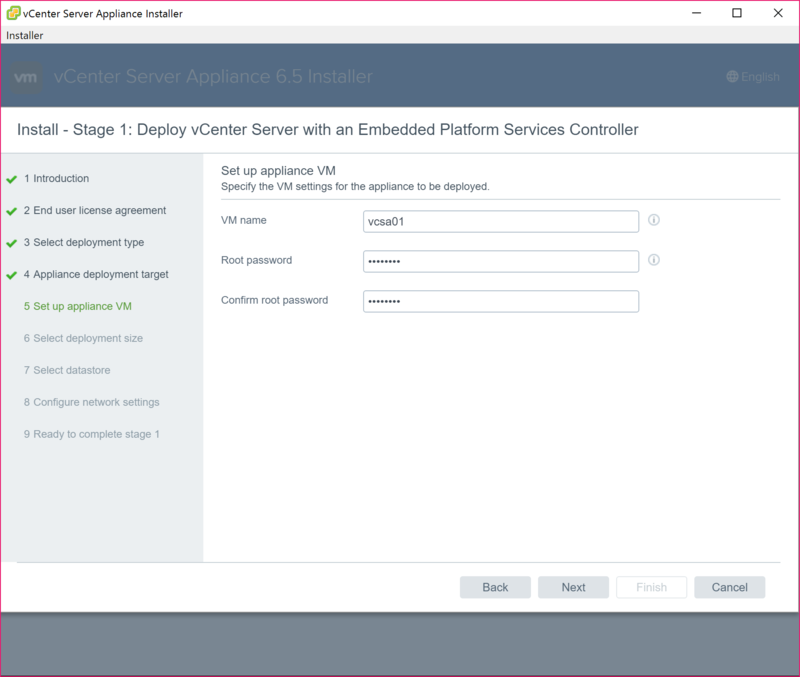Maximize the installer window
The height and width of the screenshot is (677, 800).
coord(737,13)
